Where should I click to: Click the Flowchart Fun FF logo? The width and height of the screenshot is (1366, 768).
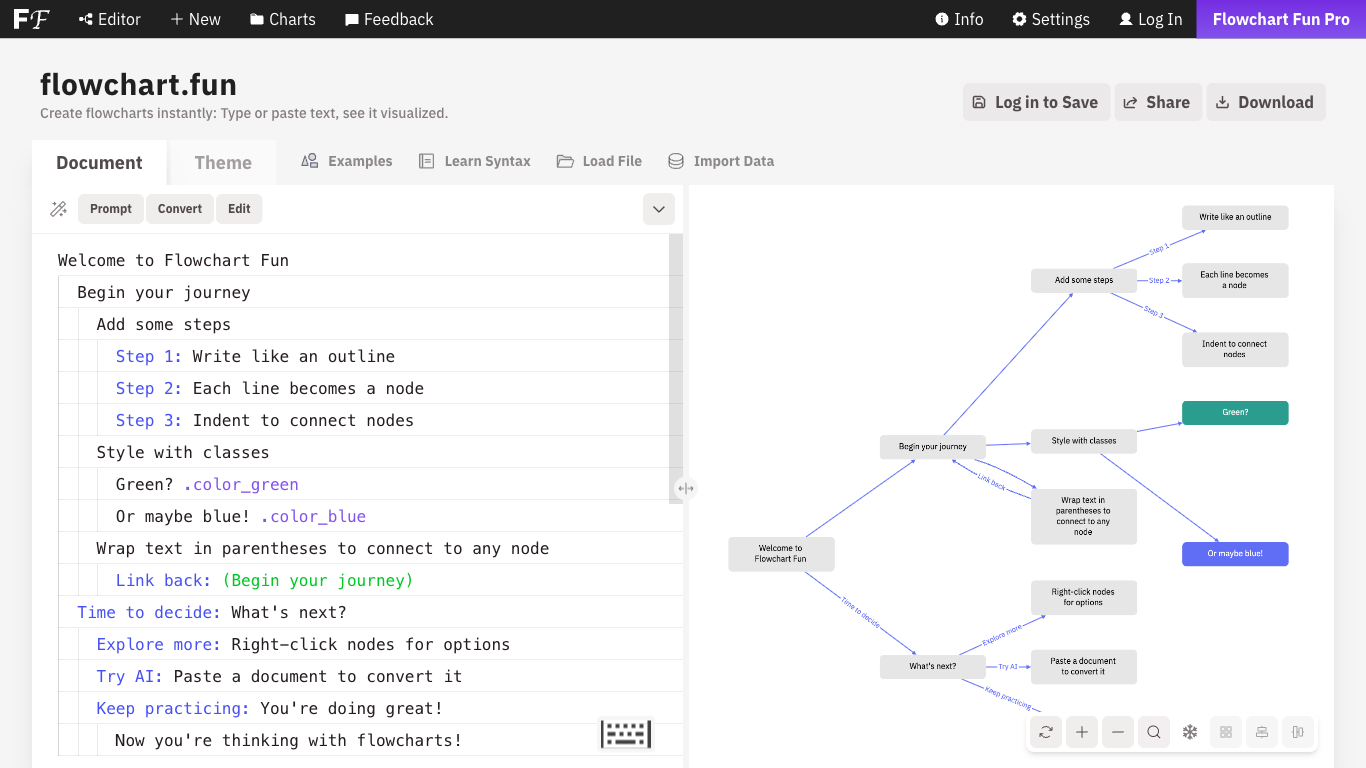click(x=31, y=19)
